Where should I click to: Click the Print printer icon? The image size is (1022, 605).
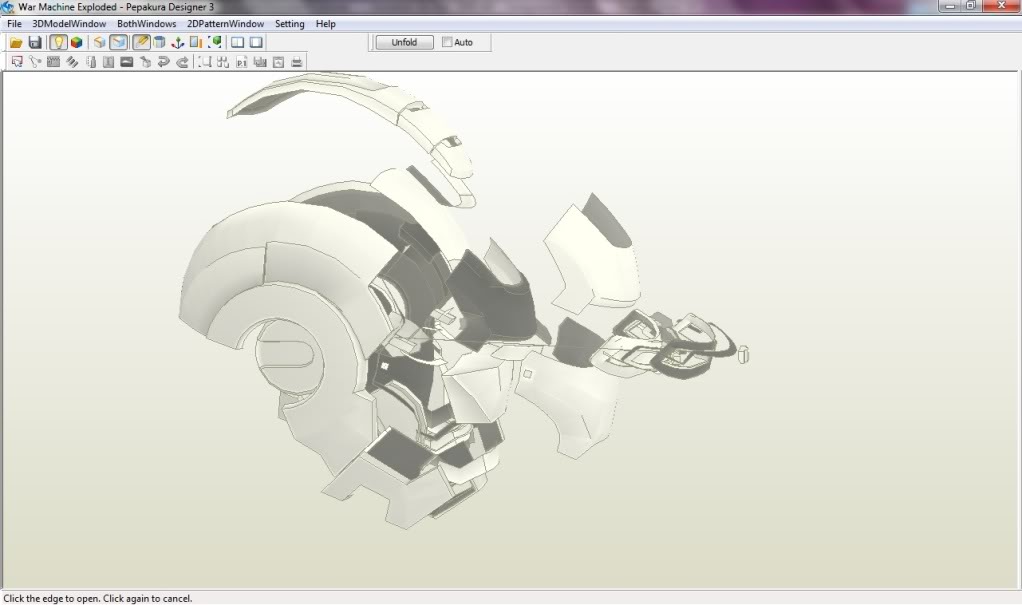click(297, 62)
